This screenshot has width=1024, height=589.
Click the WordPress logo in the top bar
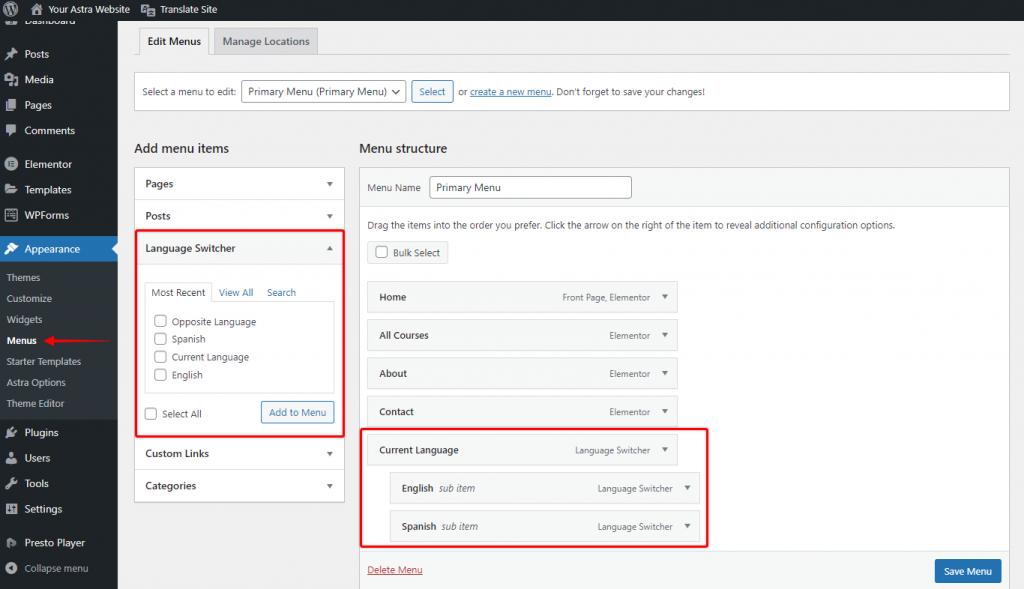10,9
